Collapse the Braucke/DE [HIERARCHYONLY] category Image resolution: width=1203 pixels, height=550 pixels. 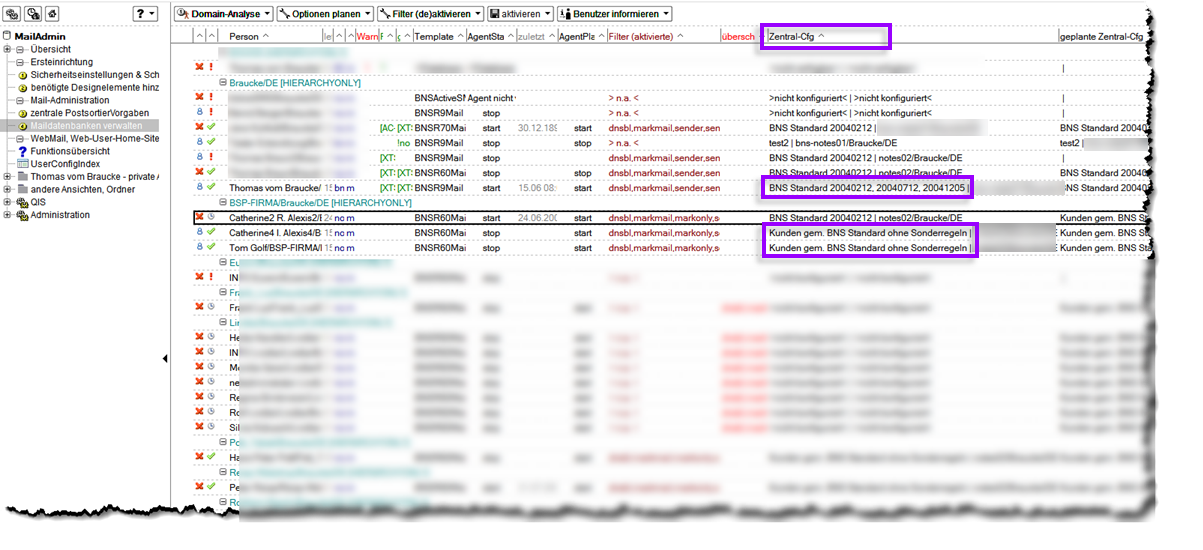tap(223, 83)
